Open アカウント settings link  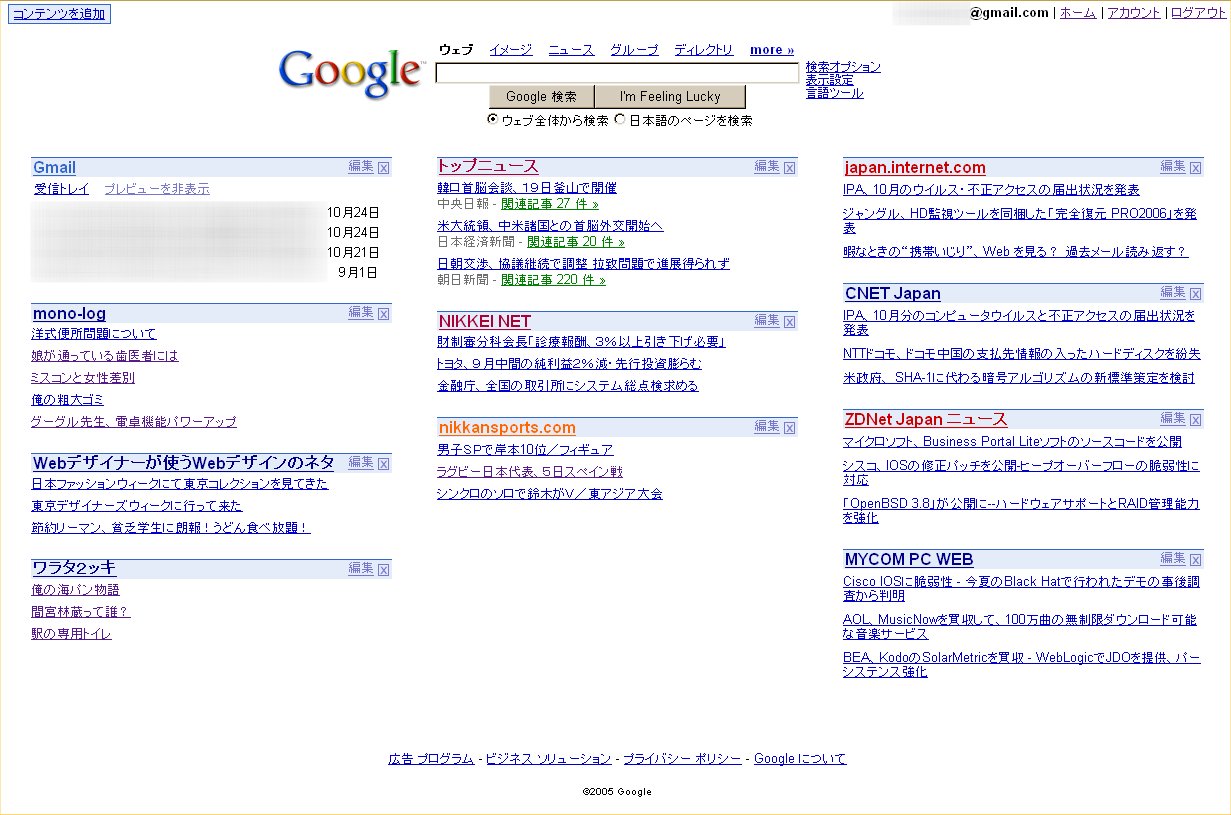(1134, 13)
